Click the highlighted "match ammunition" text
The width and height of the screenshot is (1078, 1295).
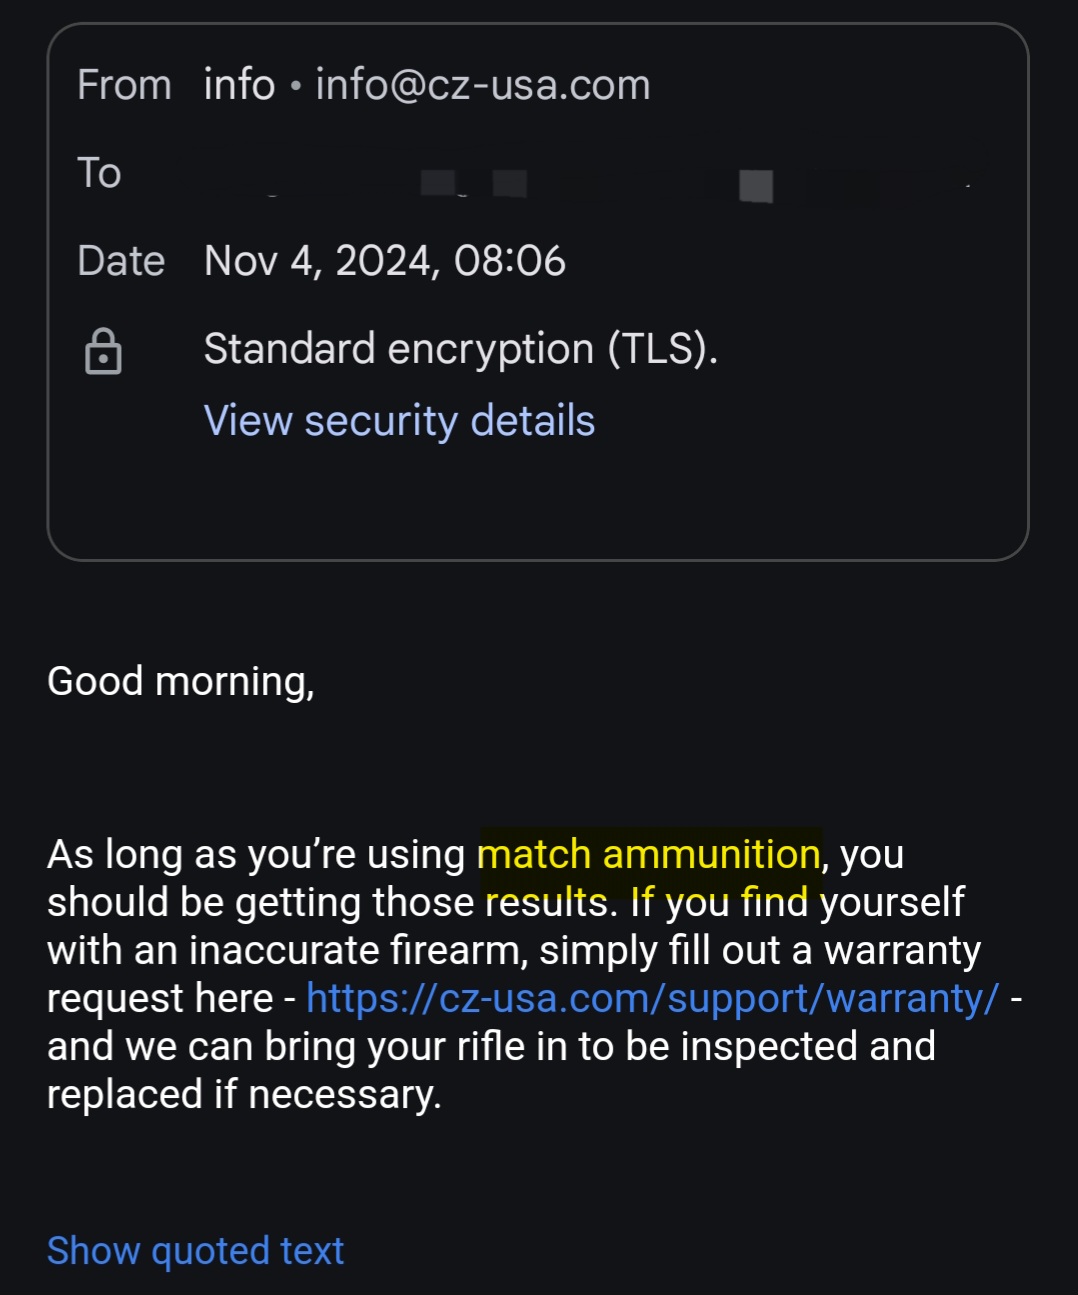click(648, 855)
